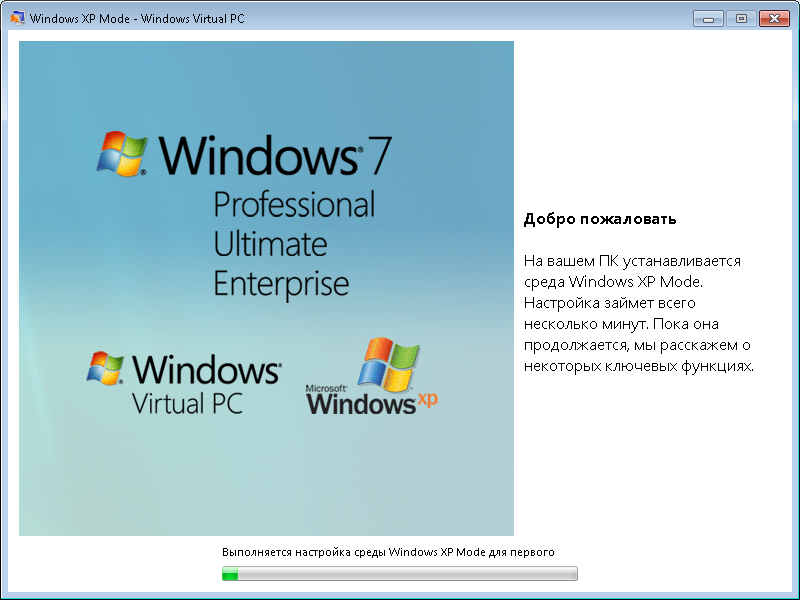
Task: Click the 'Virtual PC' logo text
Action: [187, 403]
